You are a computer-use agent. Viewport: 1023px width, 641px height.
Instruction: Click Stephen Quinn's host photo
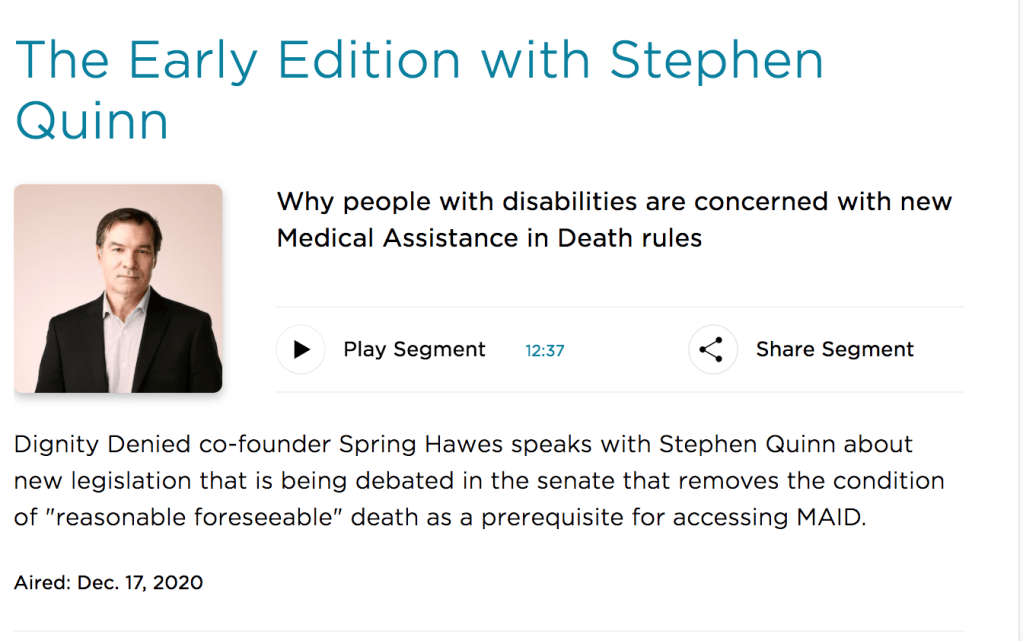(118, 289)
